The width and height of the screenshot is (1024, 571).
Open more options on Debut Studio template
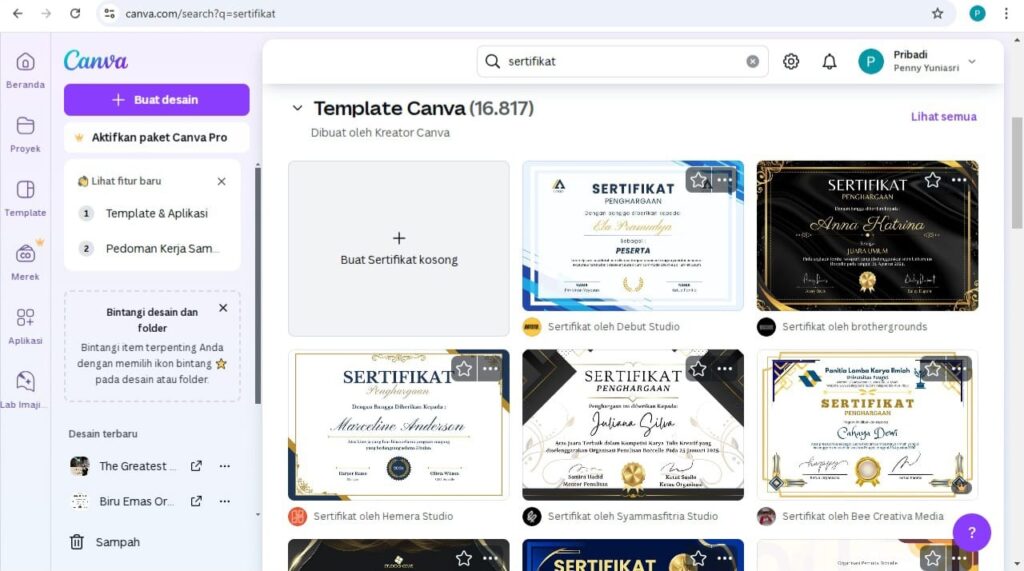724,180
